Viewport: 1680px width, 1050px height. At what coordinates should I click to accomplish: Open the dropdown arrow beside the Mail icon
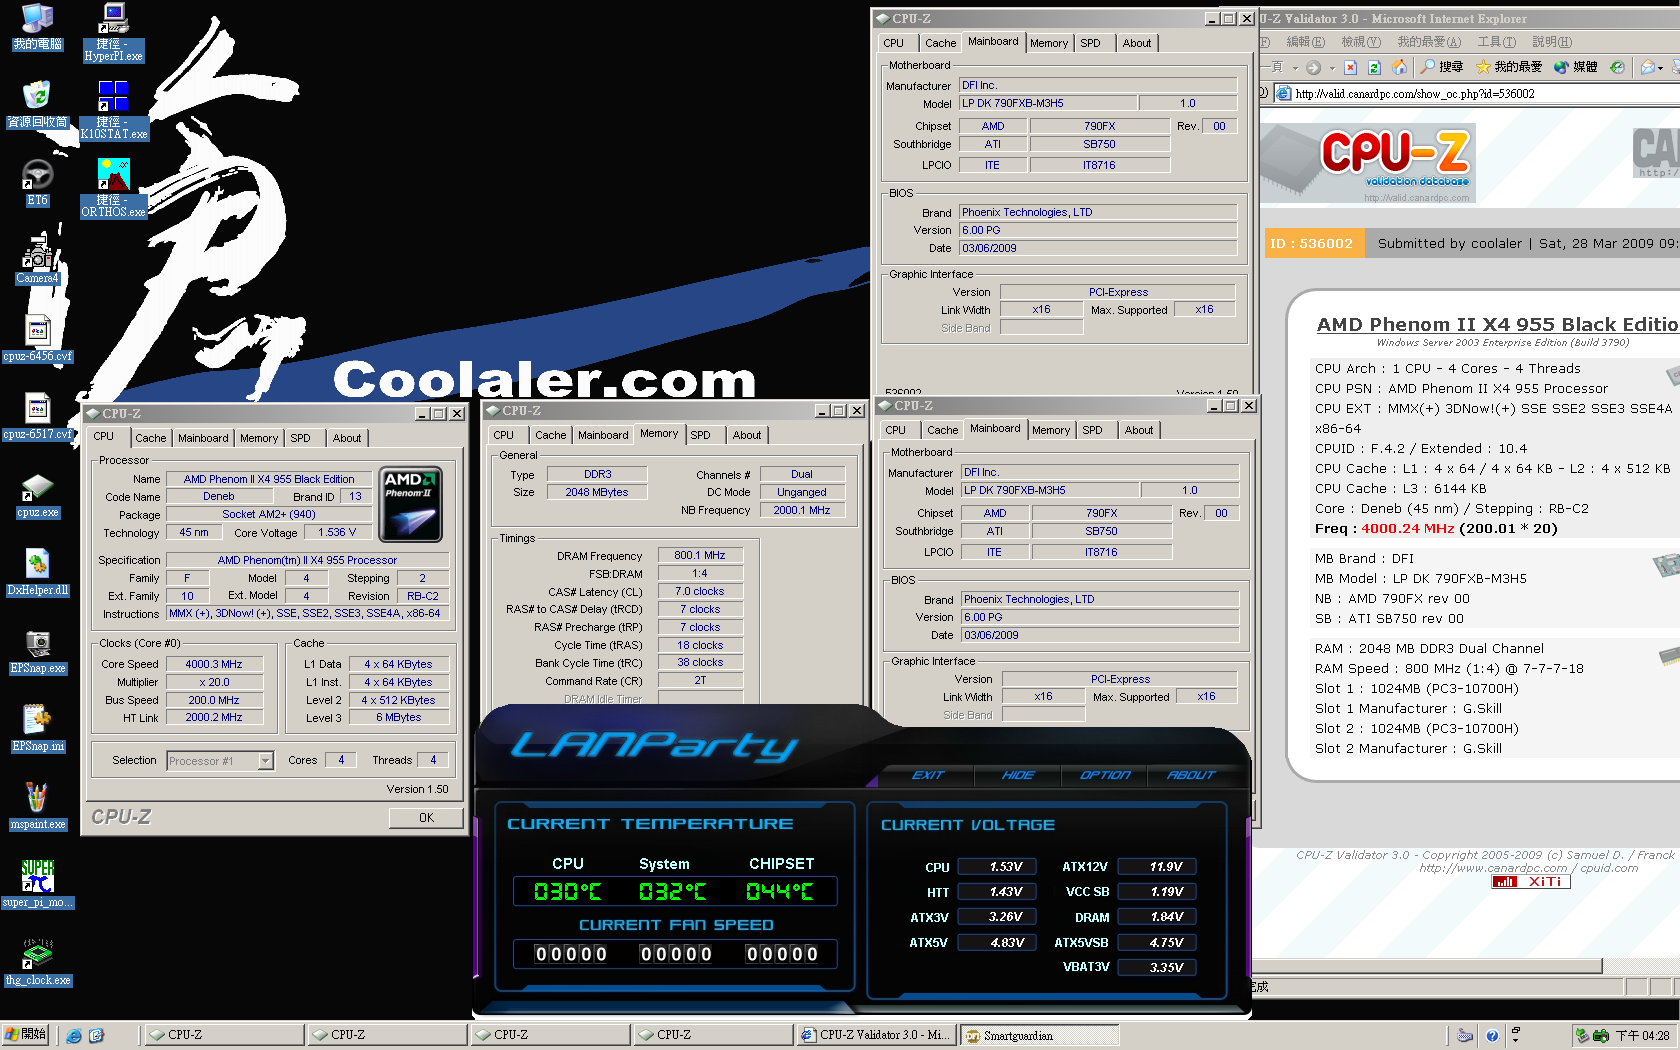[1662, 67]
